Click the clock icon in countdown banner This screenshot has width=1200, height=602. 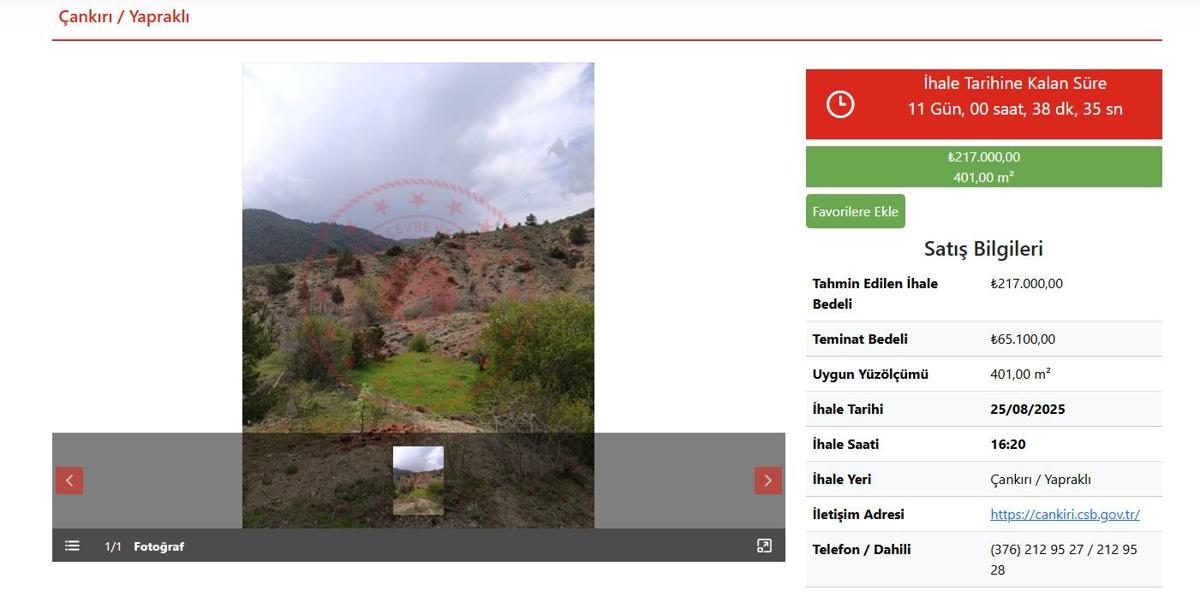coord(840,104)
